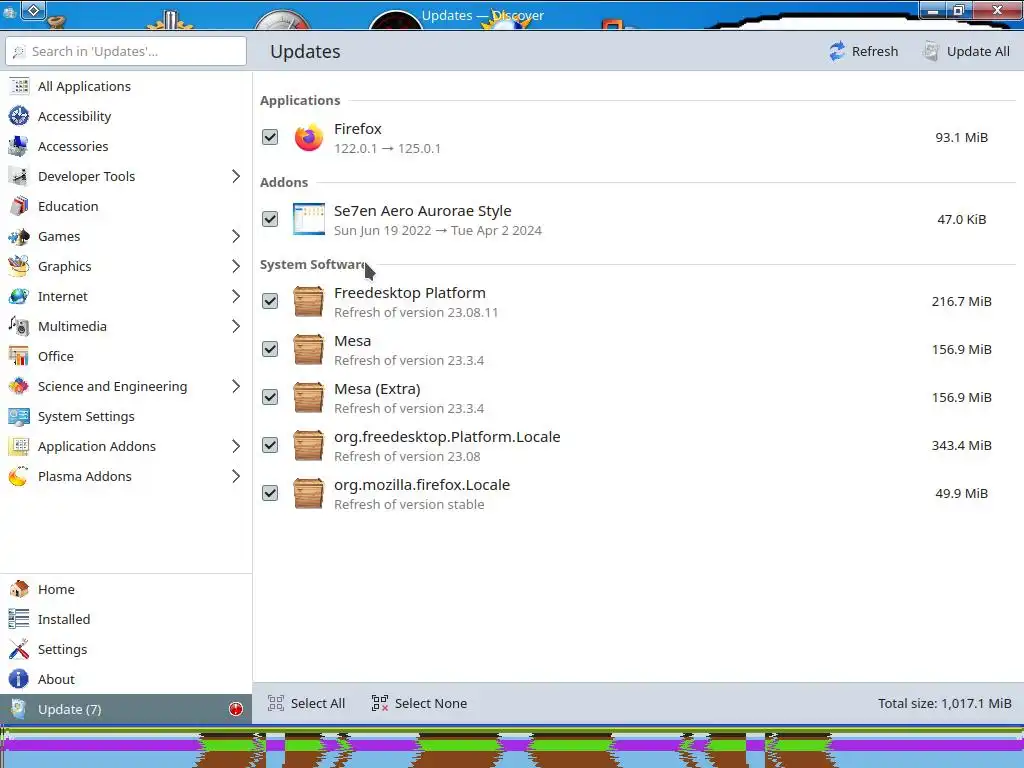This screenshot has height=768, width=1024.
Task: Expand the Multimedia category chevron
Action: (x=236, y=327)
